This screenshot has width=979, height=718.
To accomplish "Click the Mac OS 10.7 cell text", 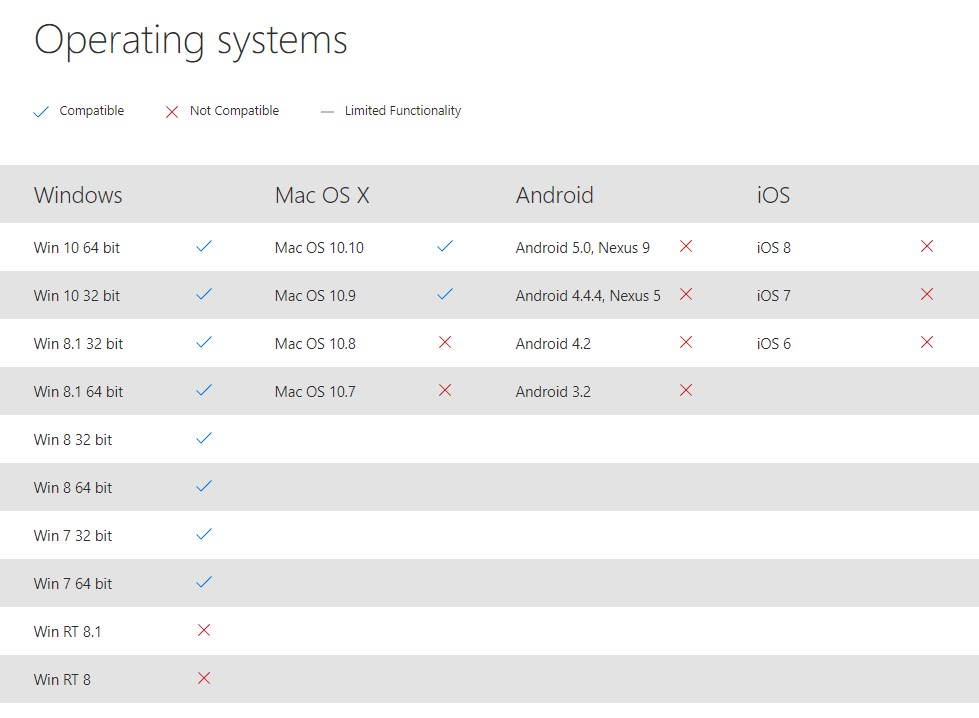I will 315,392.
